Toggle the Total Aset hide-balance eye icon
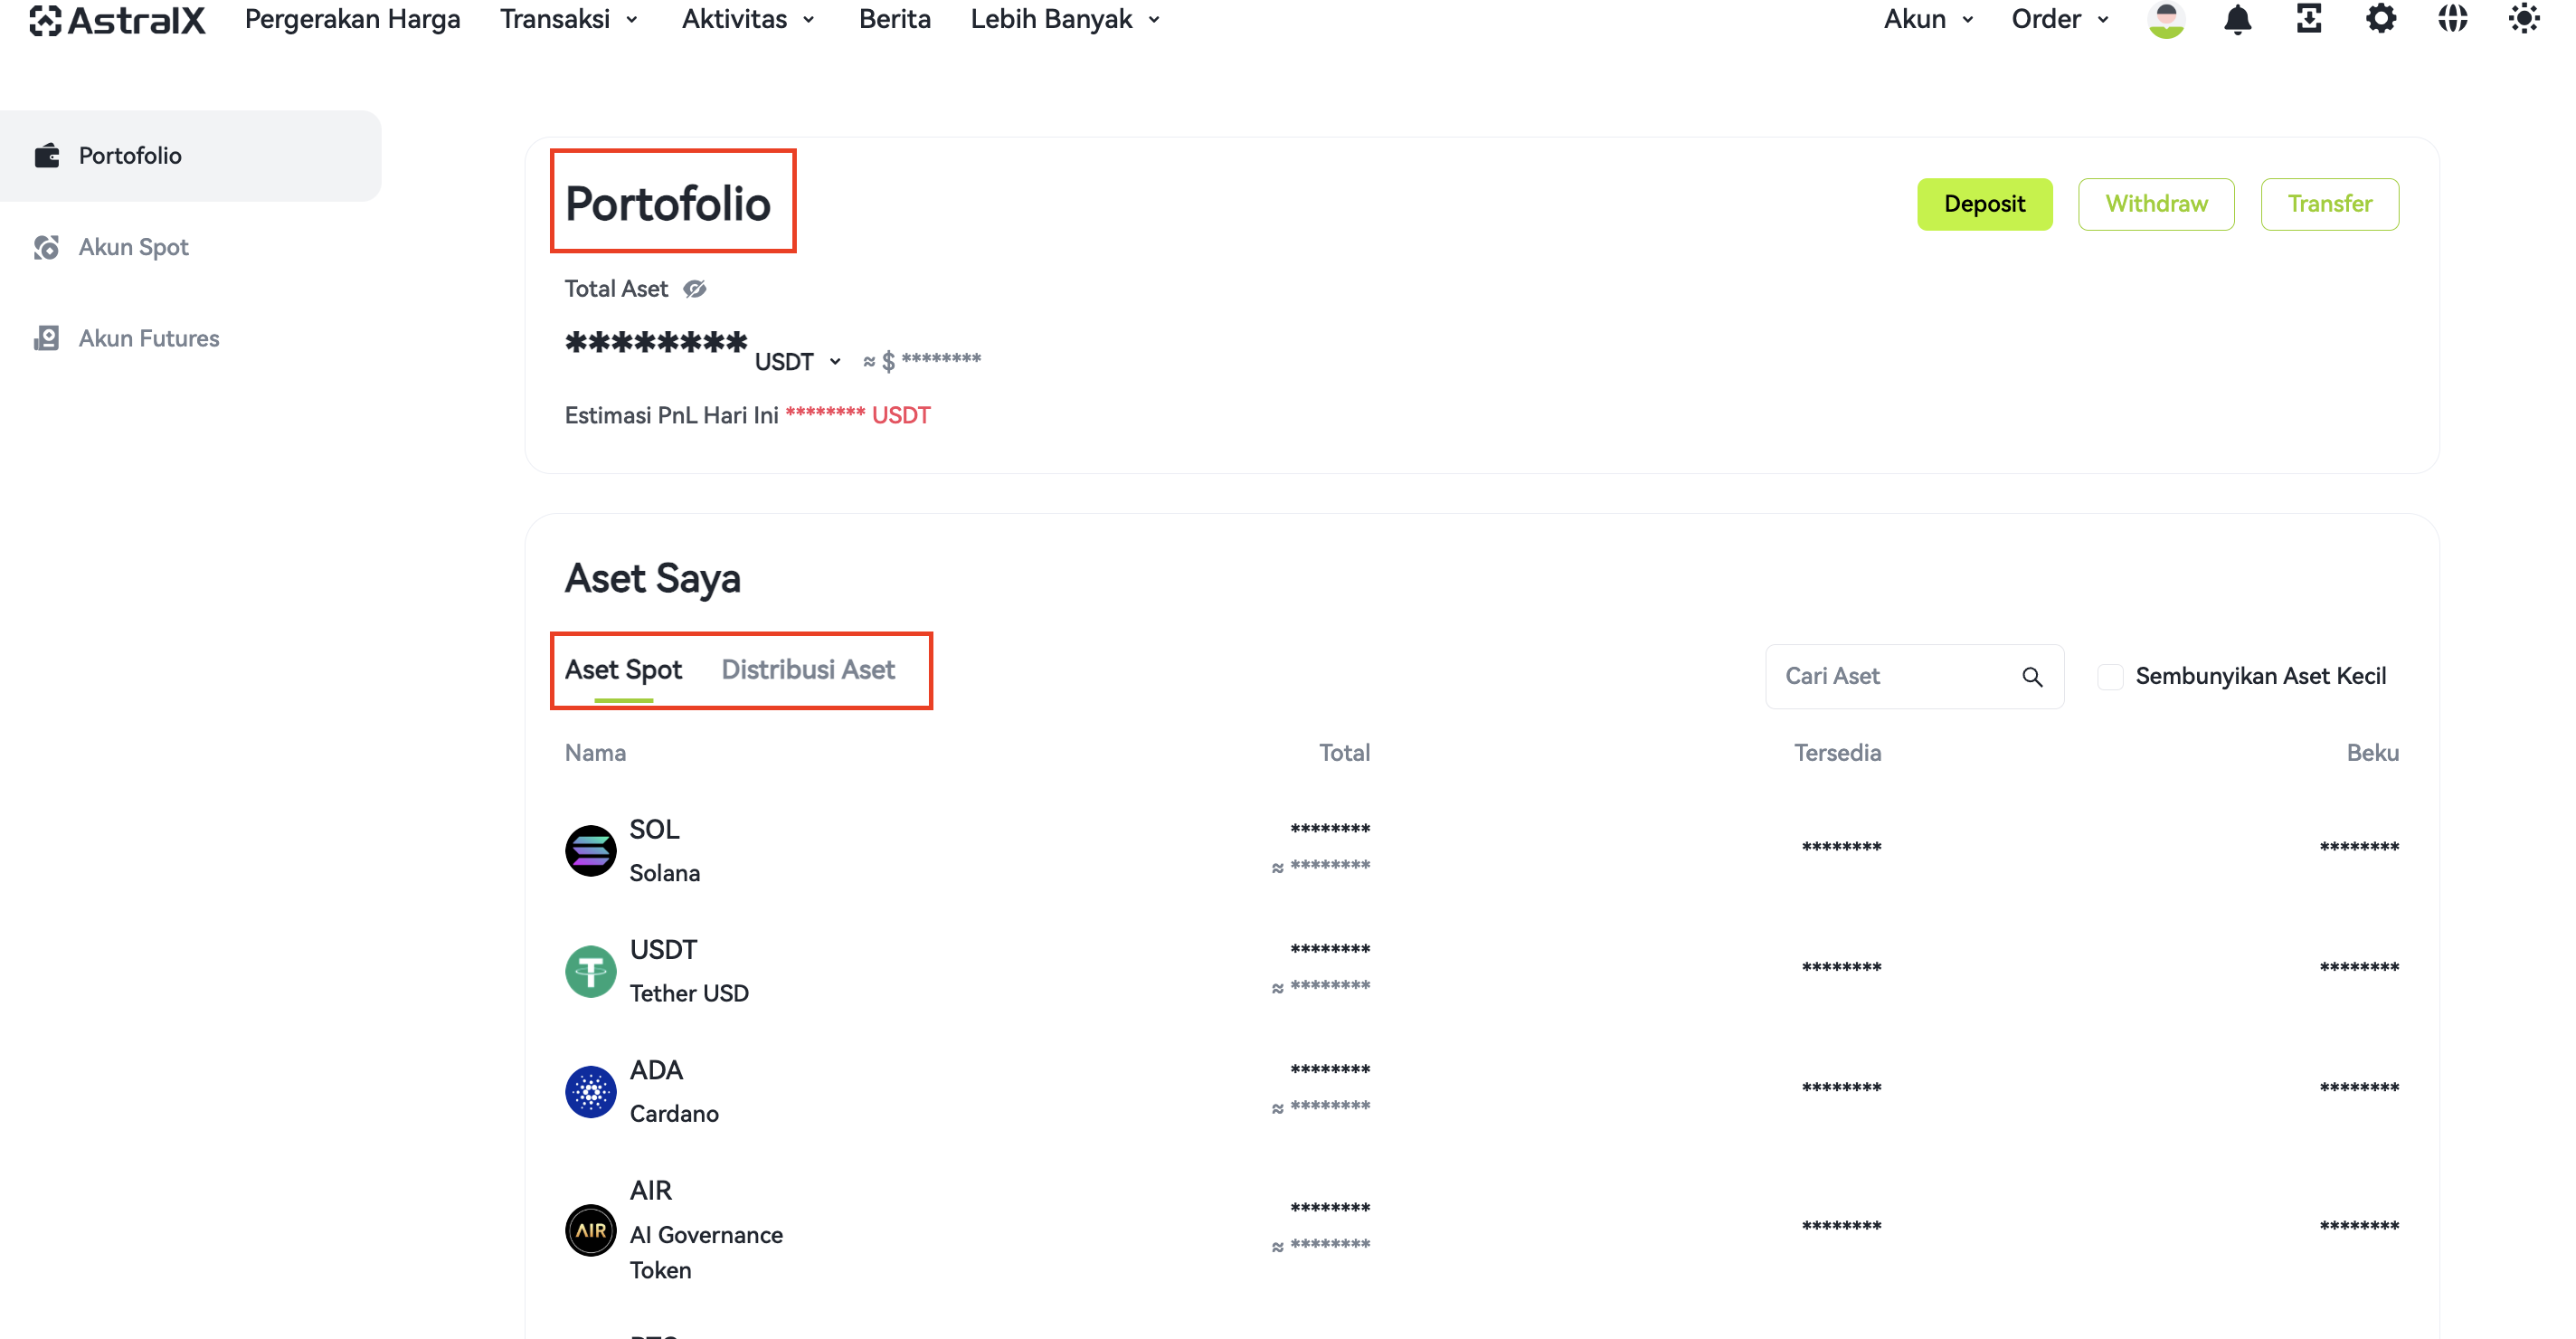The image size is (2576, 1339). 695,290
